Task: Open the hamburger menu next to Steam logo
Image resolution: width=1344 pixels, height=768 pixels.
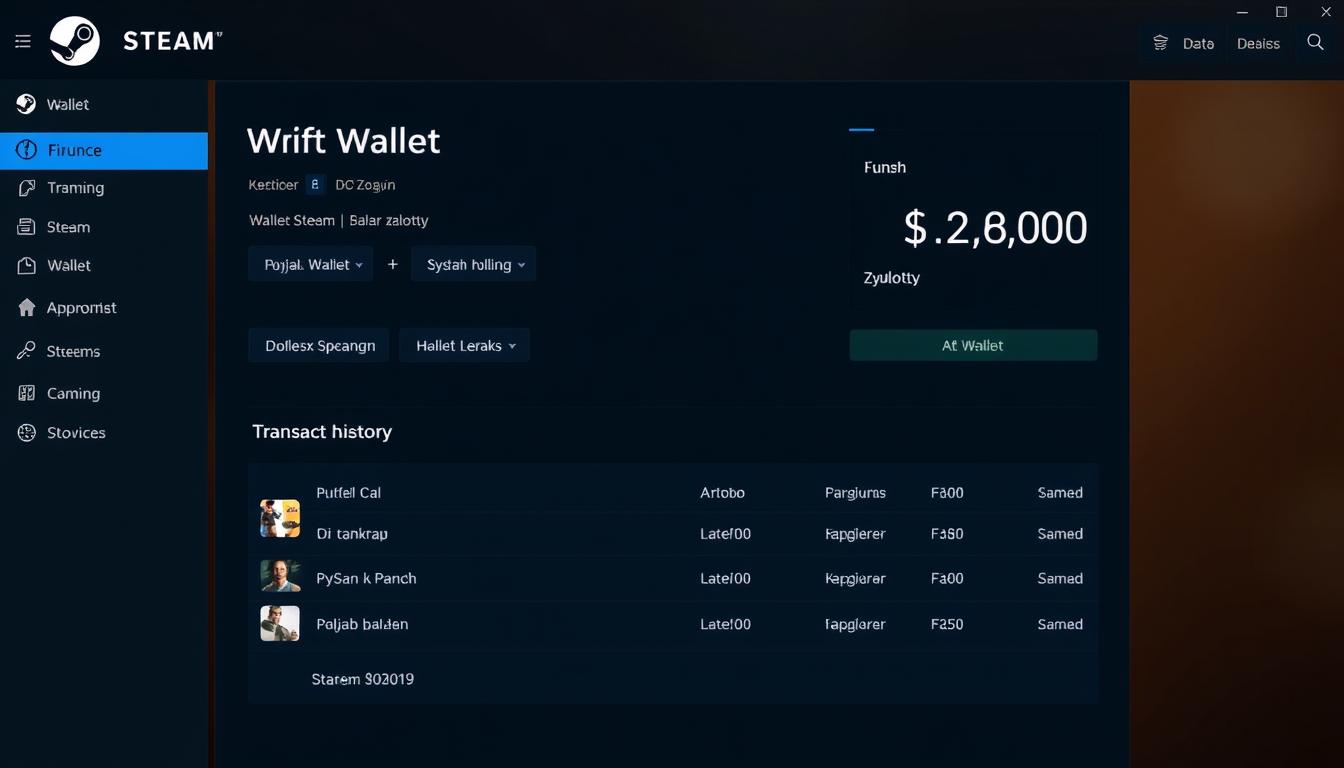Action: pyautogui.click(x=22, y=41)
